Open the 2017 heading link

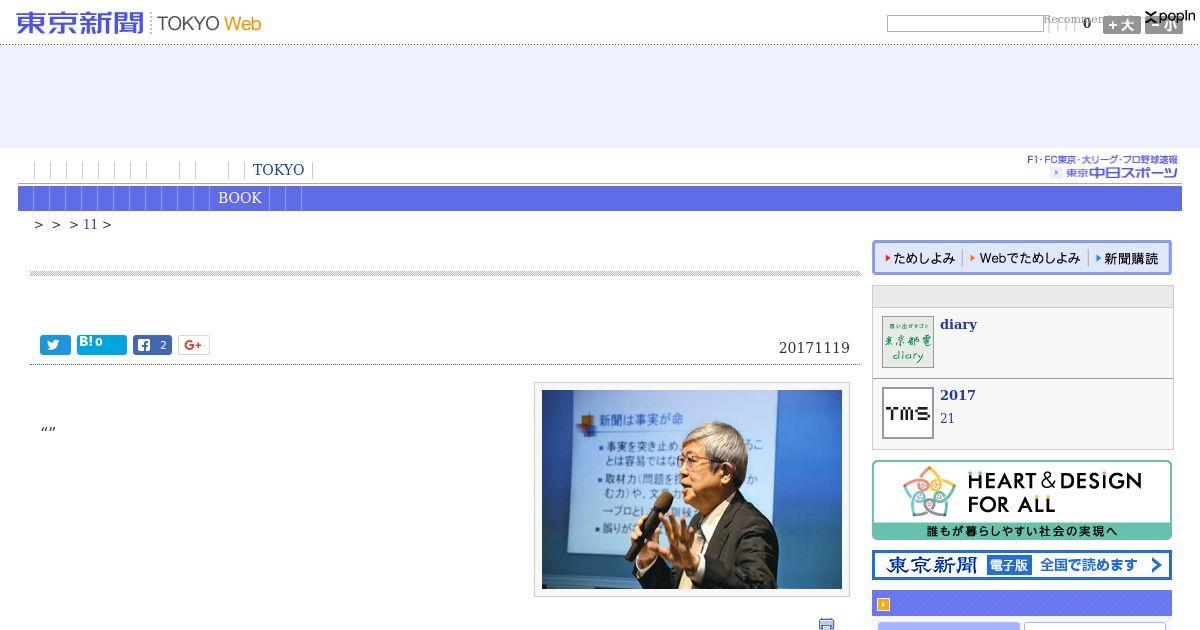coord(958,395)
